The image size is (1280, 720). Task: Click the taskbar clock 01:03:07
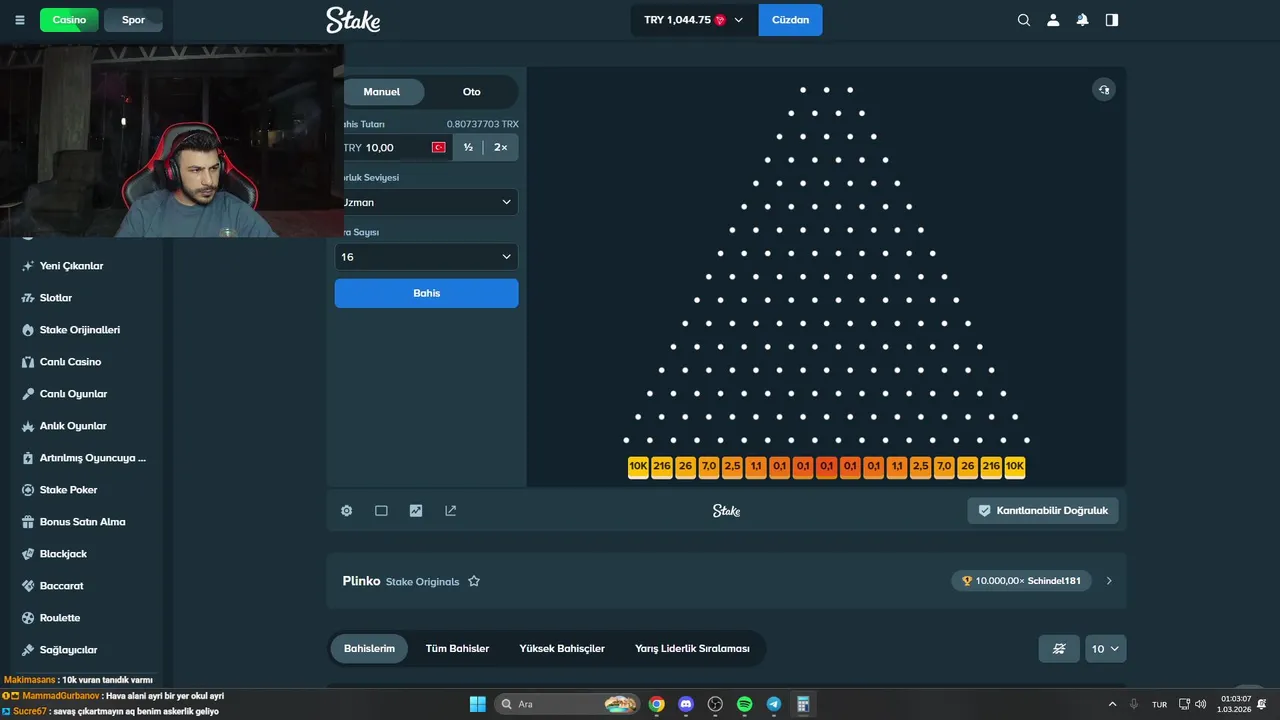1234,704
